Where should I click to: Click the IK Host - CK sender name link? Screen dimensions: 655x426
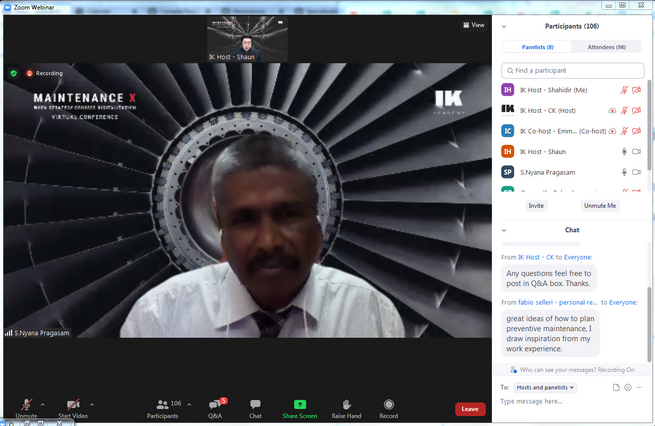pos(536,257)
